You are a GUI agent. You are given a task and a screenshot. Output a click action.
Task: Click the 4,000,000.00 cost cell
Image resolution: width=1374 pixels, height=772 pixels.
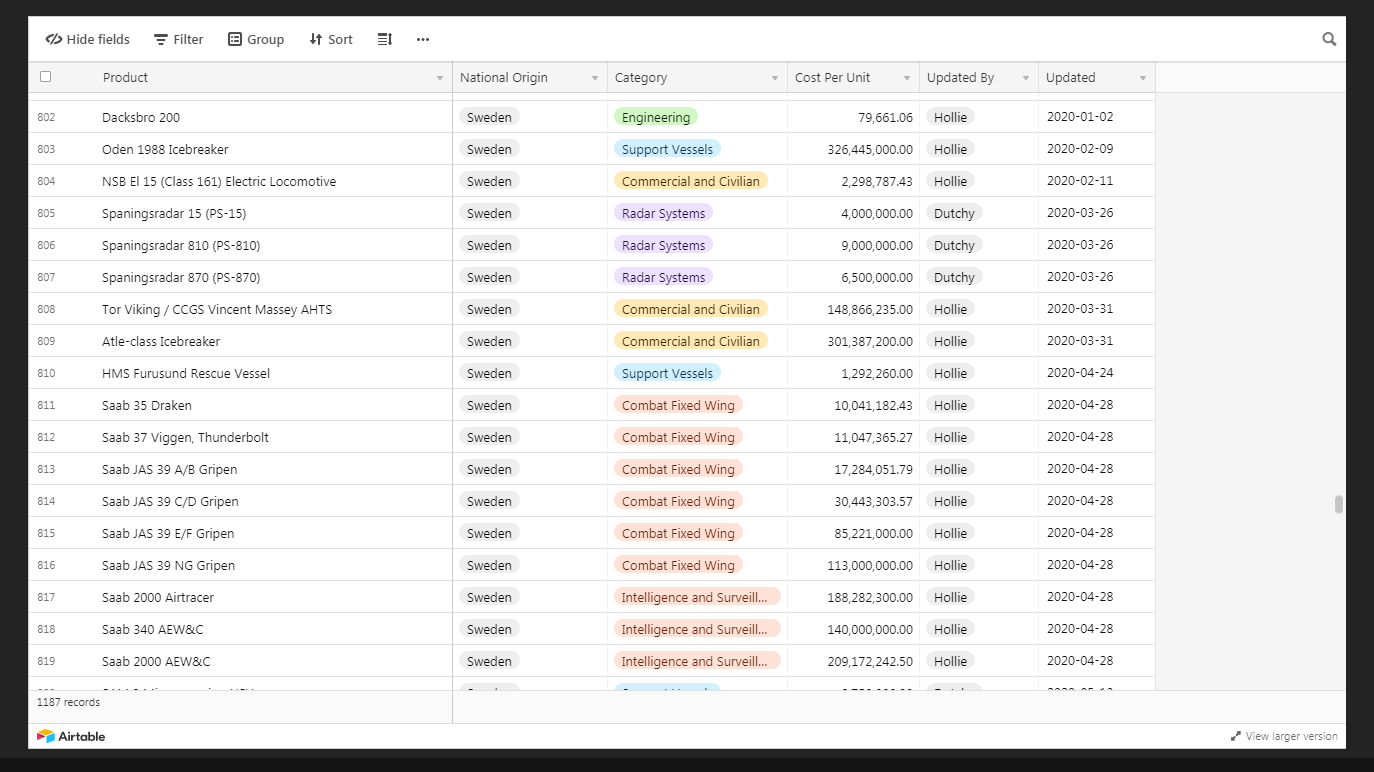[853, 213]
